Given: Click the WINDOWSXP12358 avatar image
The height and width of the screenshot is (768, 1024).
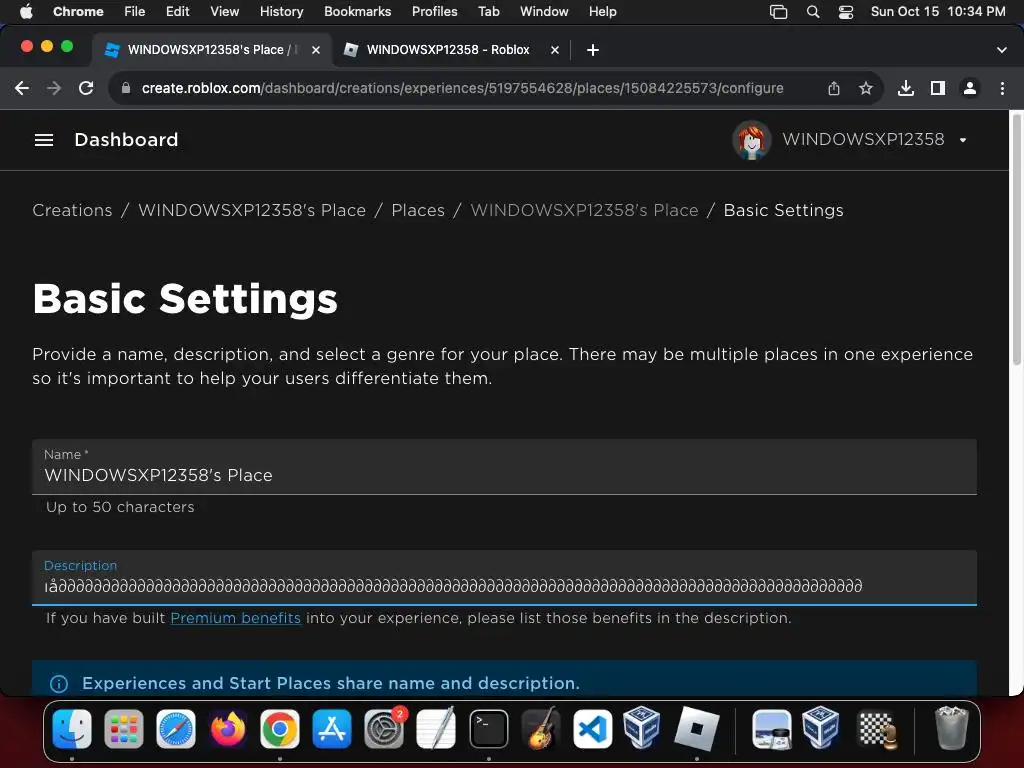Looking at the screenshot, I should pos(752,140).
